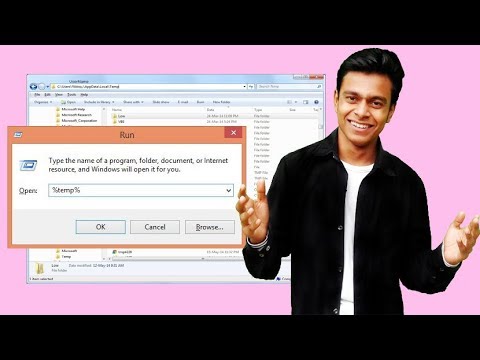The height and width of the screenshot is (360, 480).
Task: Sort by the Date column header
Action: (210, 110)
